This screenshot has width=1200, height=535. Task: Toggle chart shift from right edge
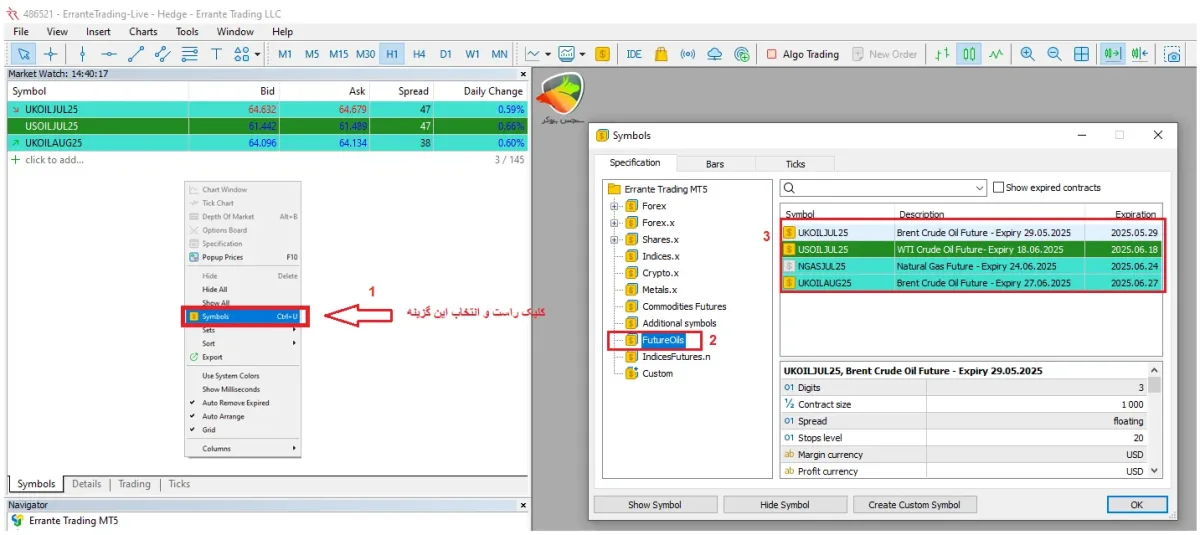click(x=1139, y=54)
